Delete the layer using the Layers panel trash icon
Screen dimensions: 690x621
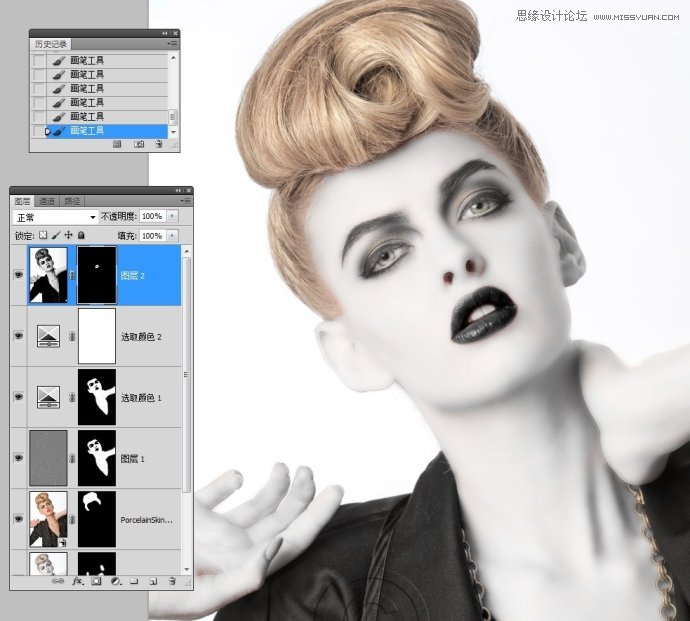pyautogui.click(x=171, y=581)
